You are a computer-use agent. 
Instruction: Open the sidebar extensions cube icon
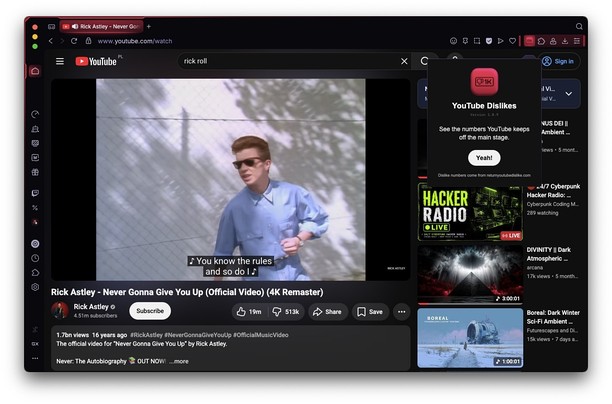[x=35, y=272]
